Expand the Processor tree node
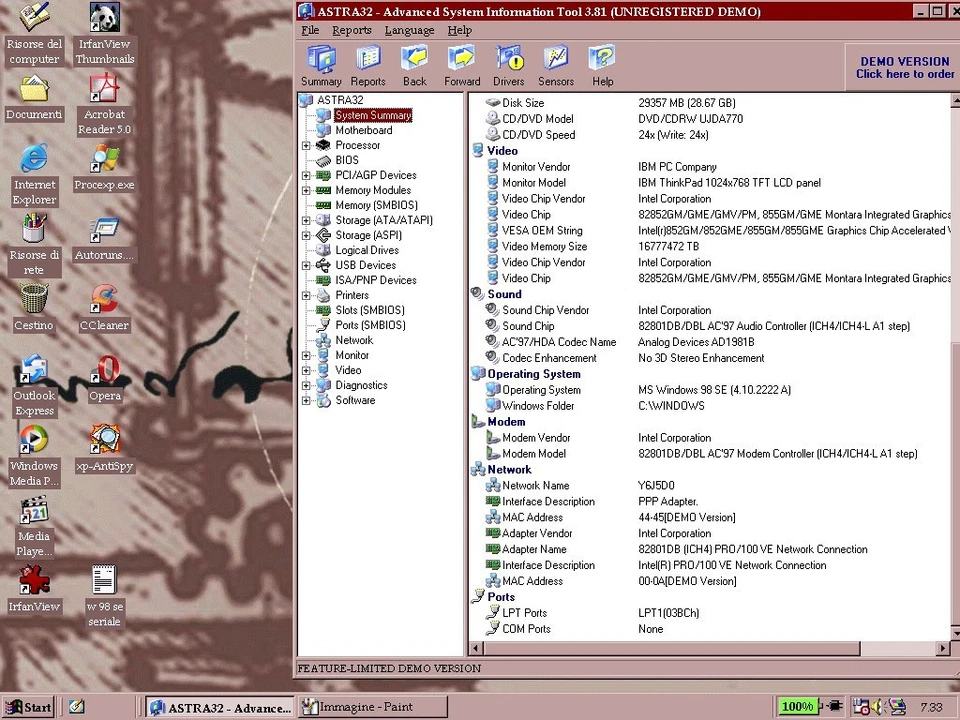Image resolution: width=960 pixels, height=720 pixels. [x=306, y=145]
